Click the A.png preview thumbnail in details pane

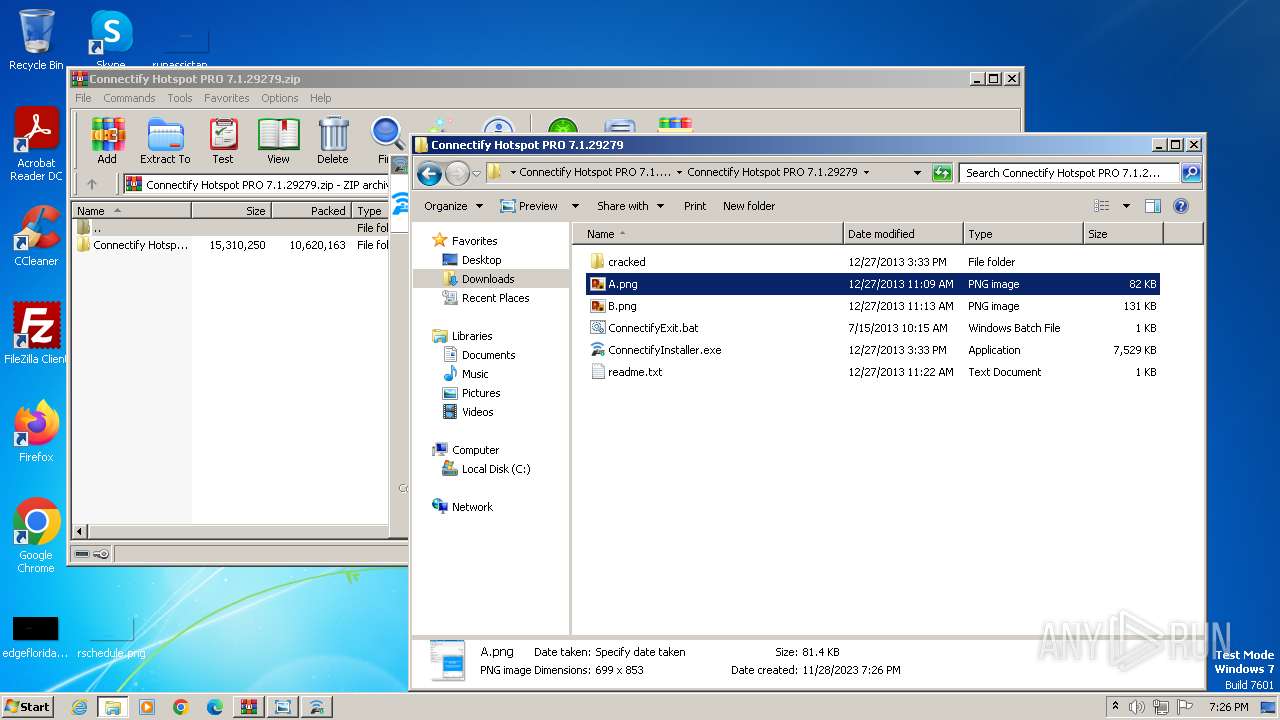[x=447, y=661]
